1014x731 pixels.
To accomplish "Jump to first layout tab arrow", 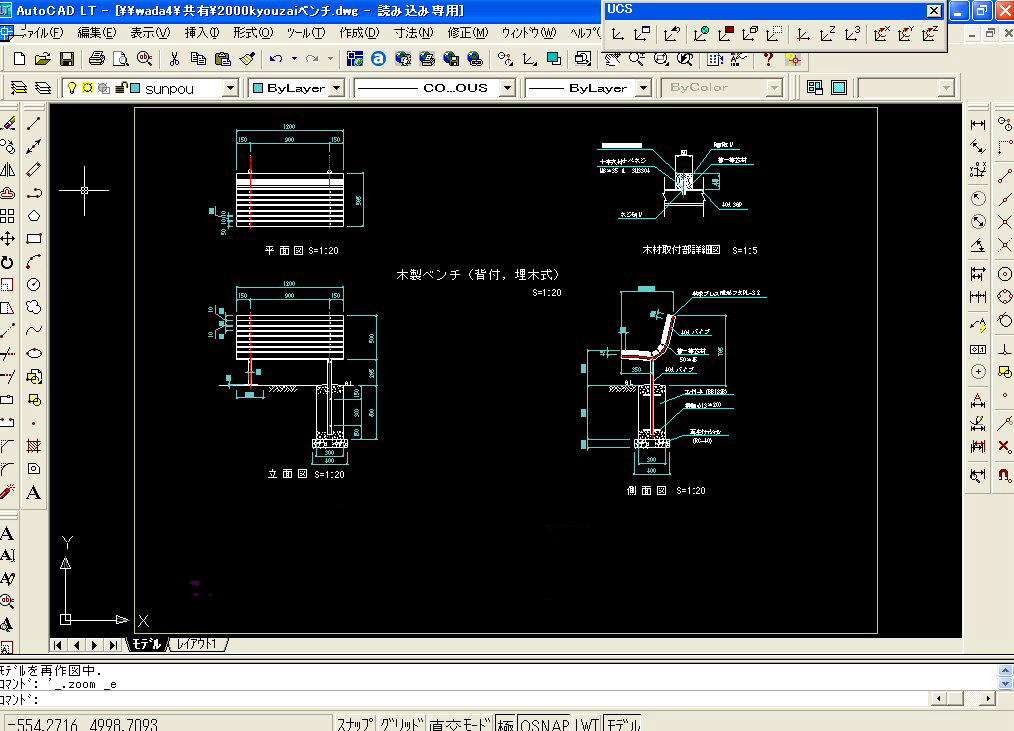I will (x=58, y=645).
